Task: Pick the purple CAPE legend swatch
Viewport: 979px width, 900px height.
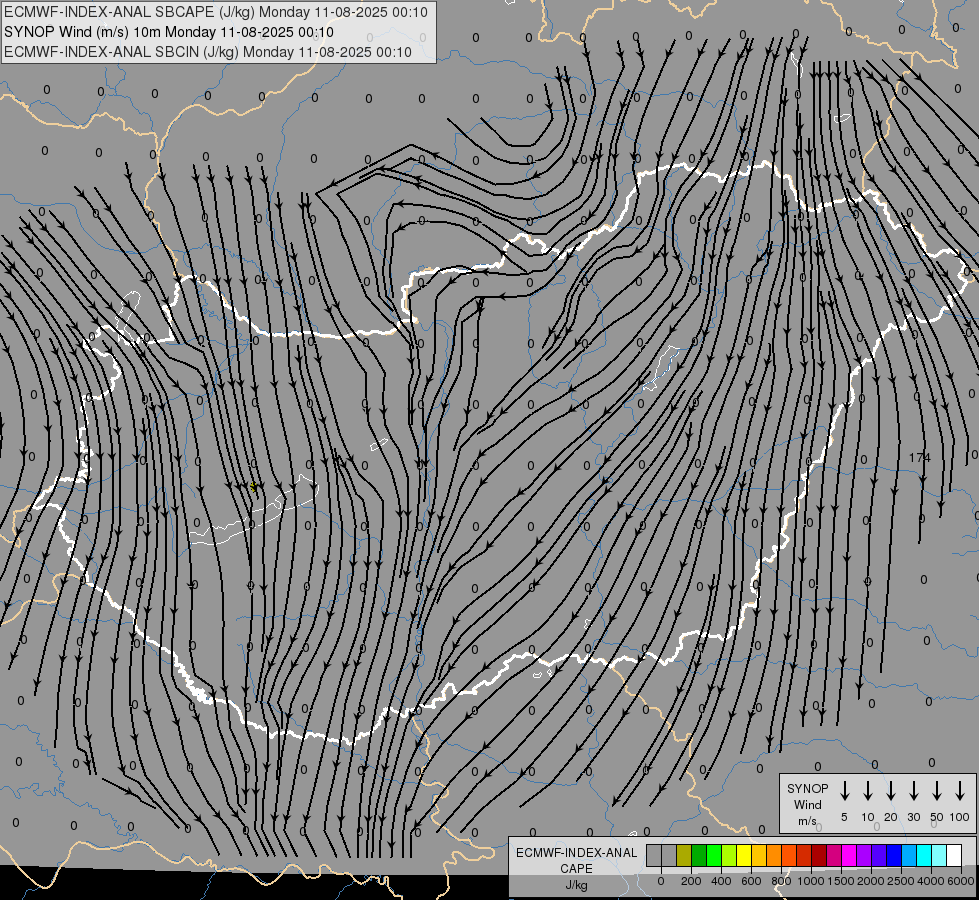Action: pos(863,855)
